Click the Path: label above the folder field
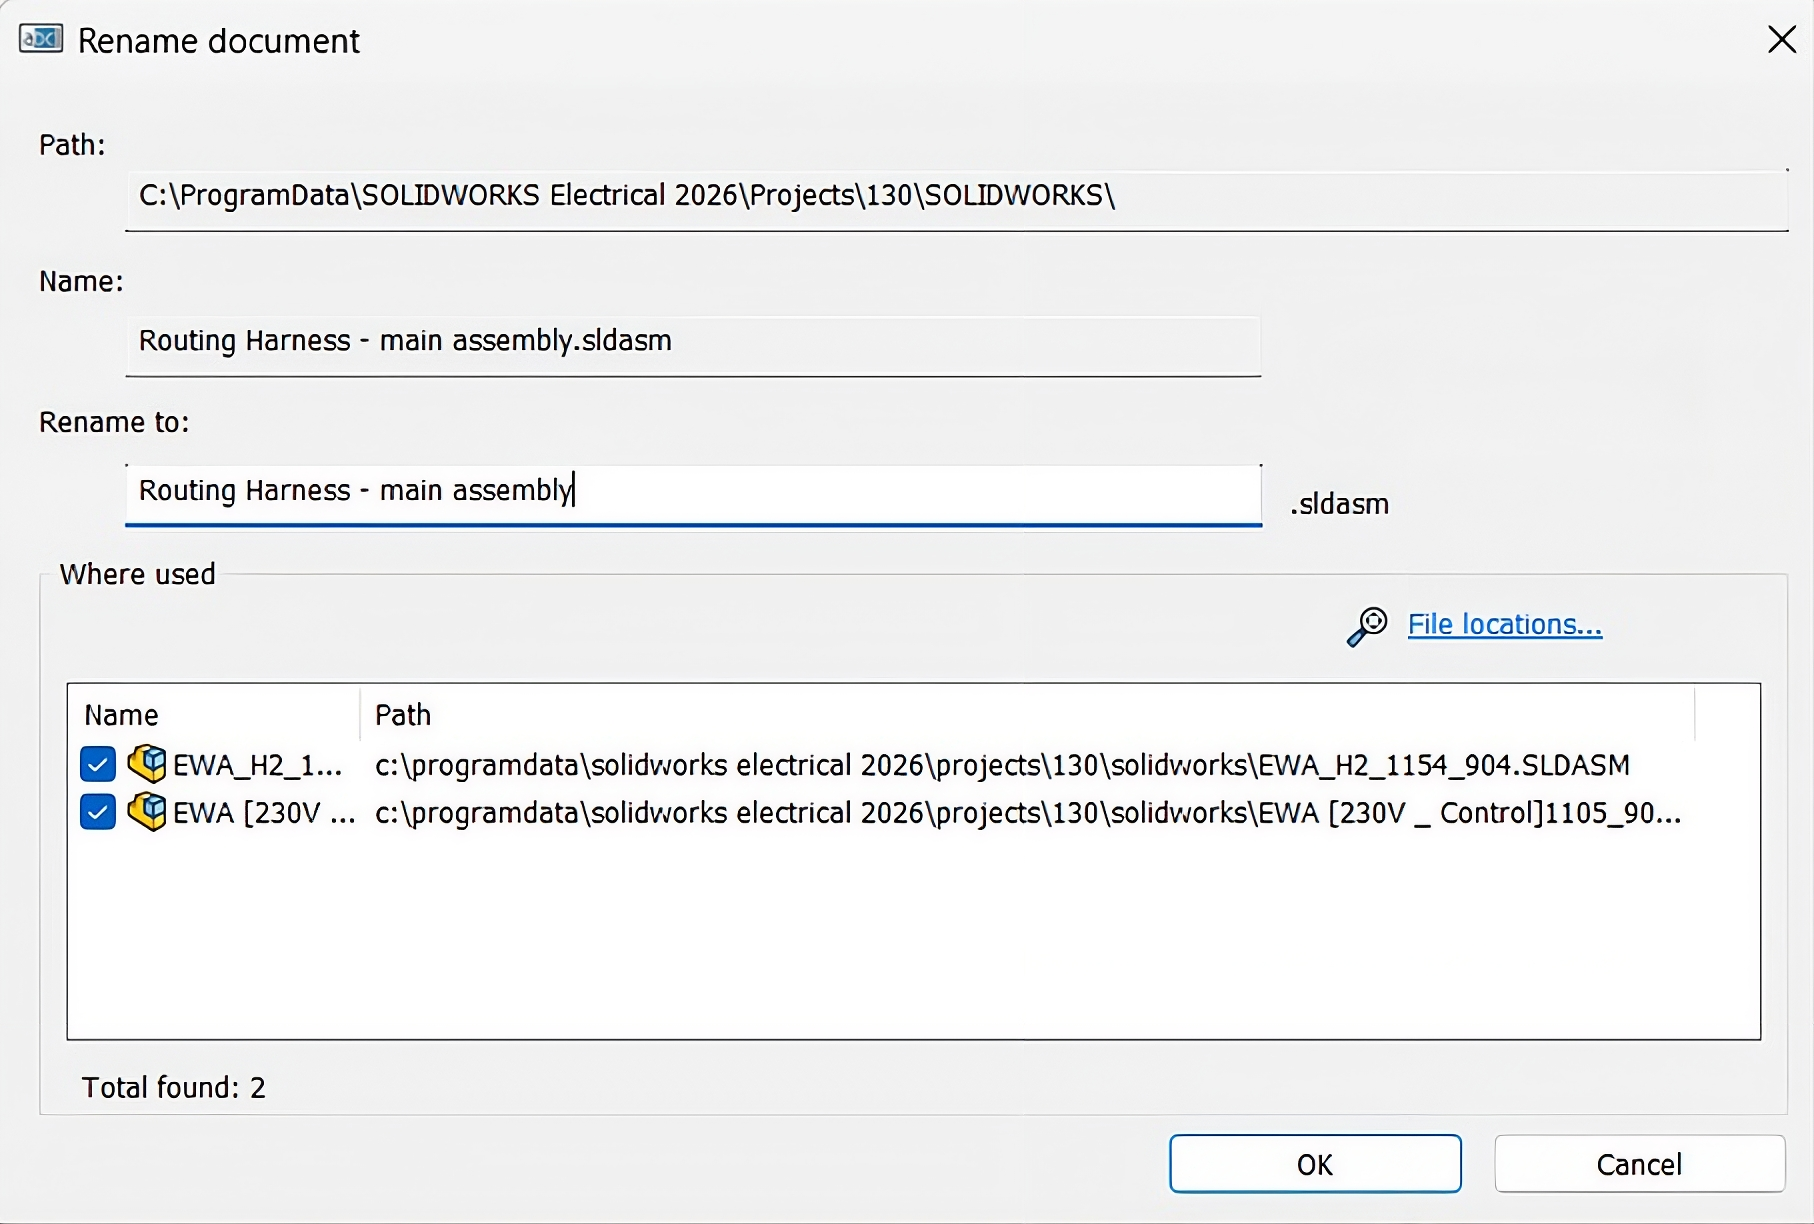Viewport: 1814px width, 1224px height. point(72,146)
